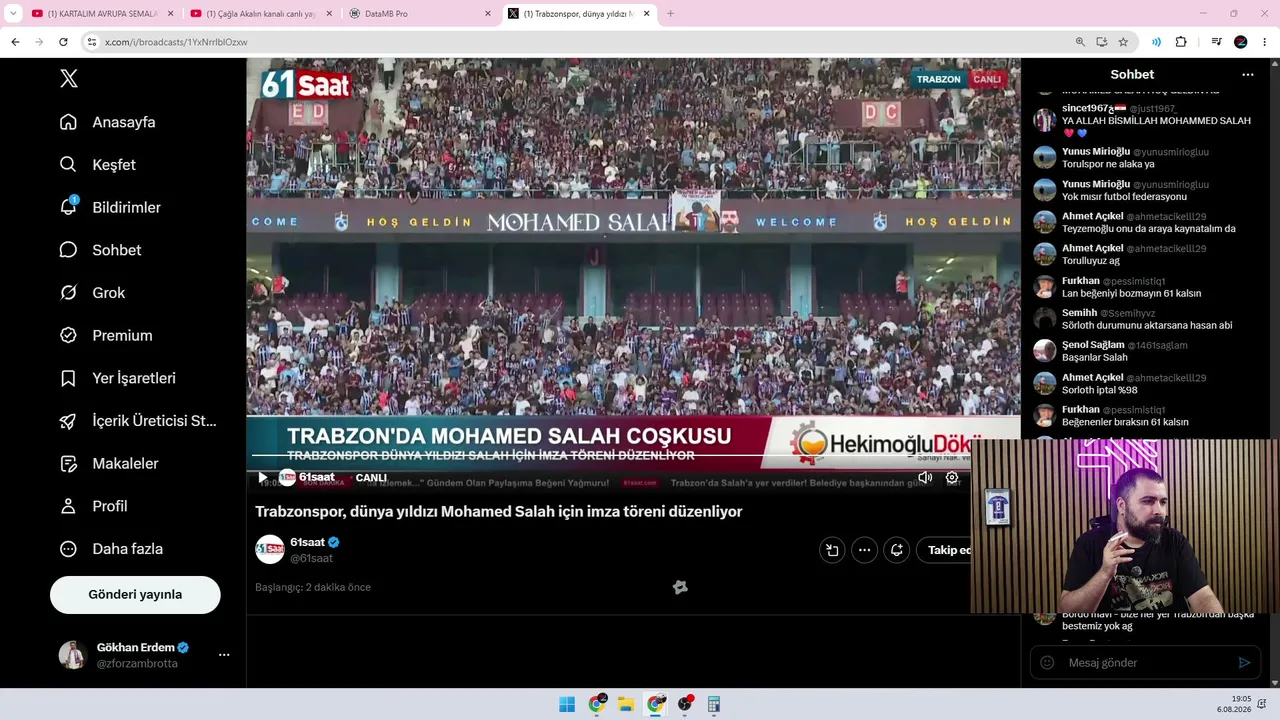Reload the current page
This screenshot has width=1280, height=720.
coord(63,42)
